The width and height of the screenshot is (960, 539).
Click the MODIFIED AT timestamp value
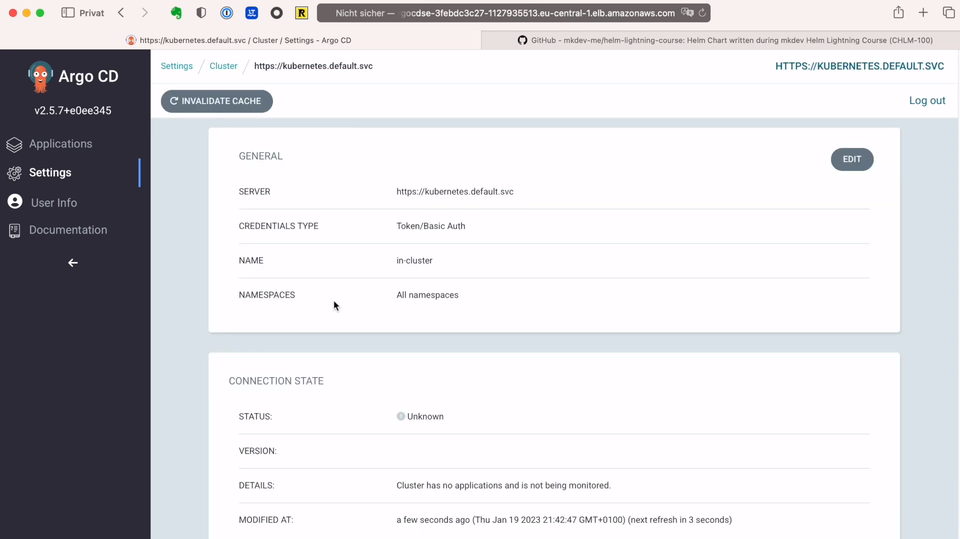pyautogui.click(x=564, y=520)
